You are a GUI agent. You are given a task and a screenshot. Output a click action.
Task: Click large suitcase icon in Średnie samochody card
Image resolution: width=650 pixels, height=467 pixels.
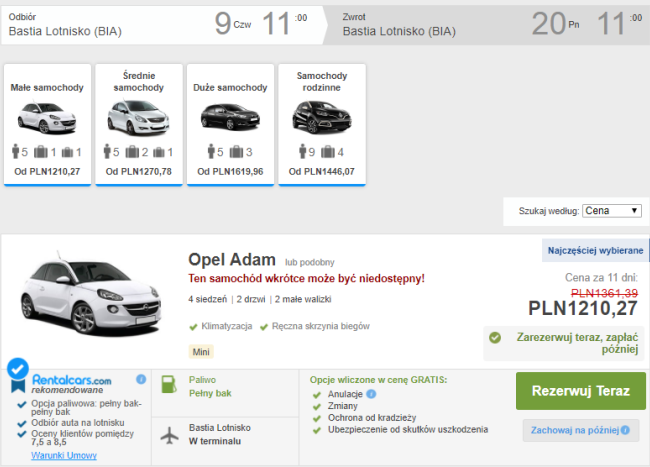[x=132, y=152]
